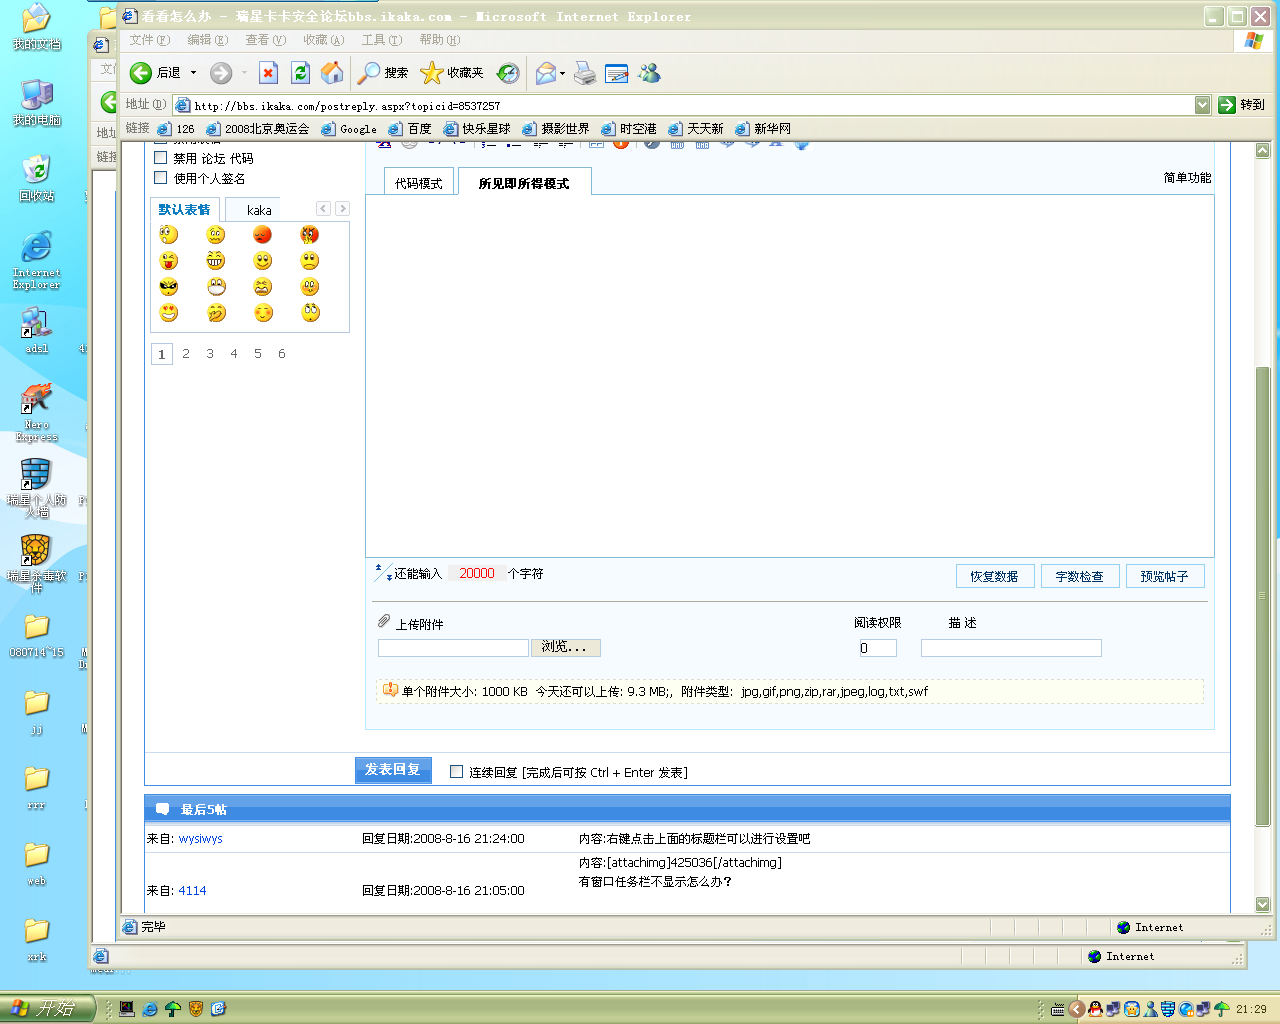
Task: Click the attachment file path input field
Action: click(x=453, y=648)
